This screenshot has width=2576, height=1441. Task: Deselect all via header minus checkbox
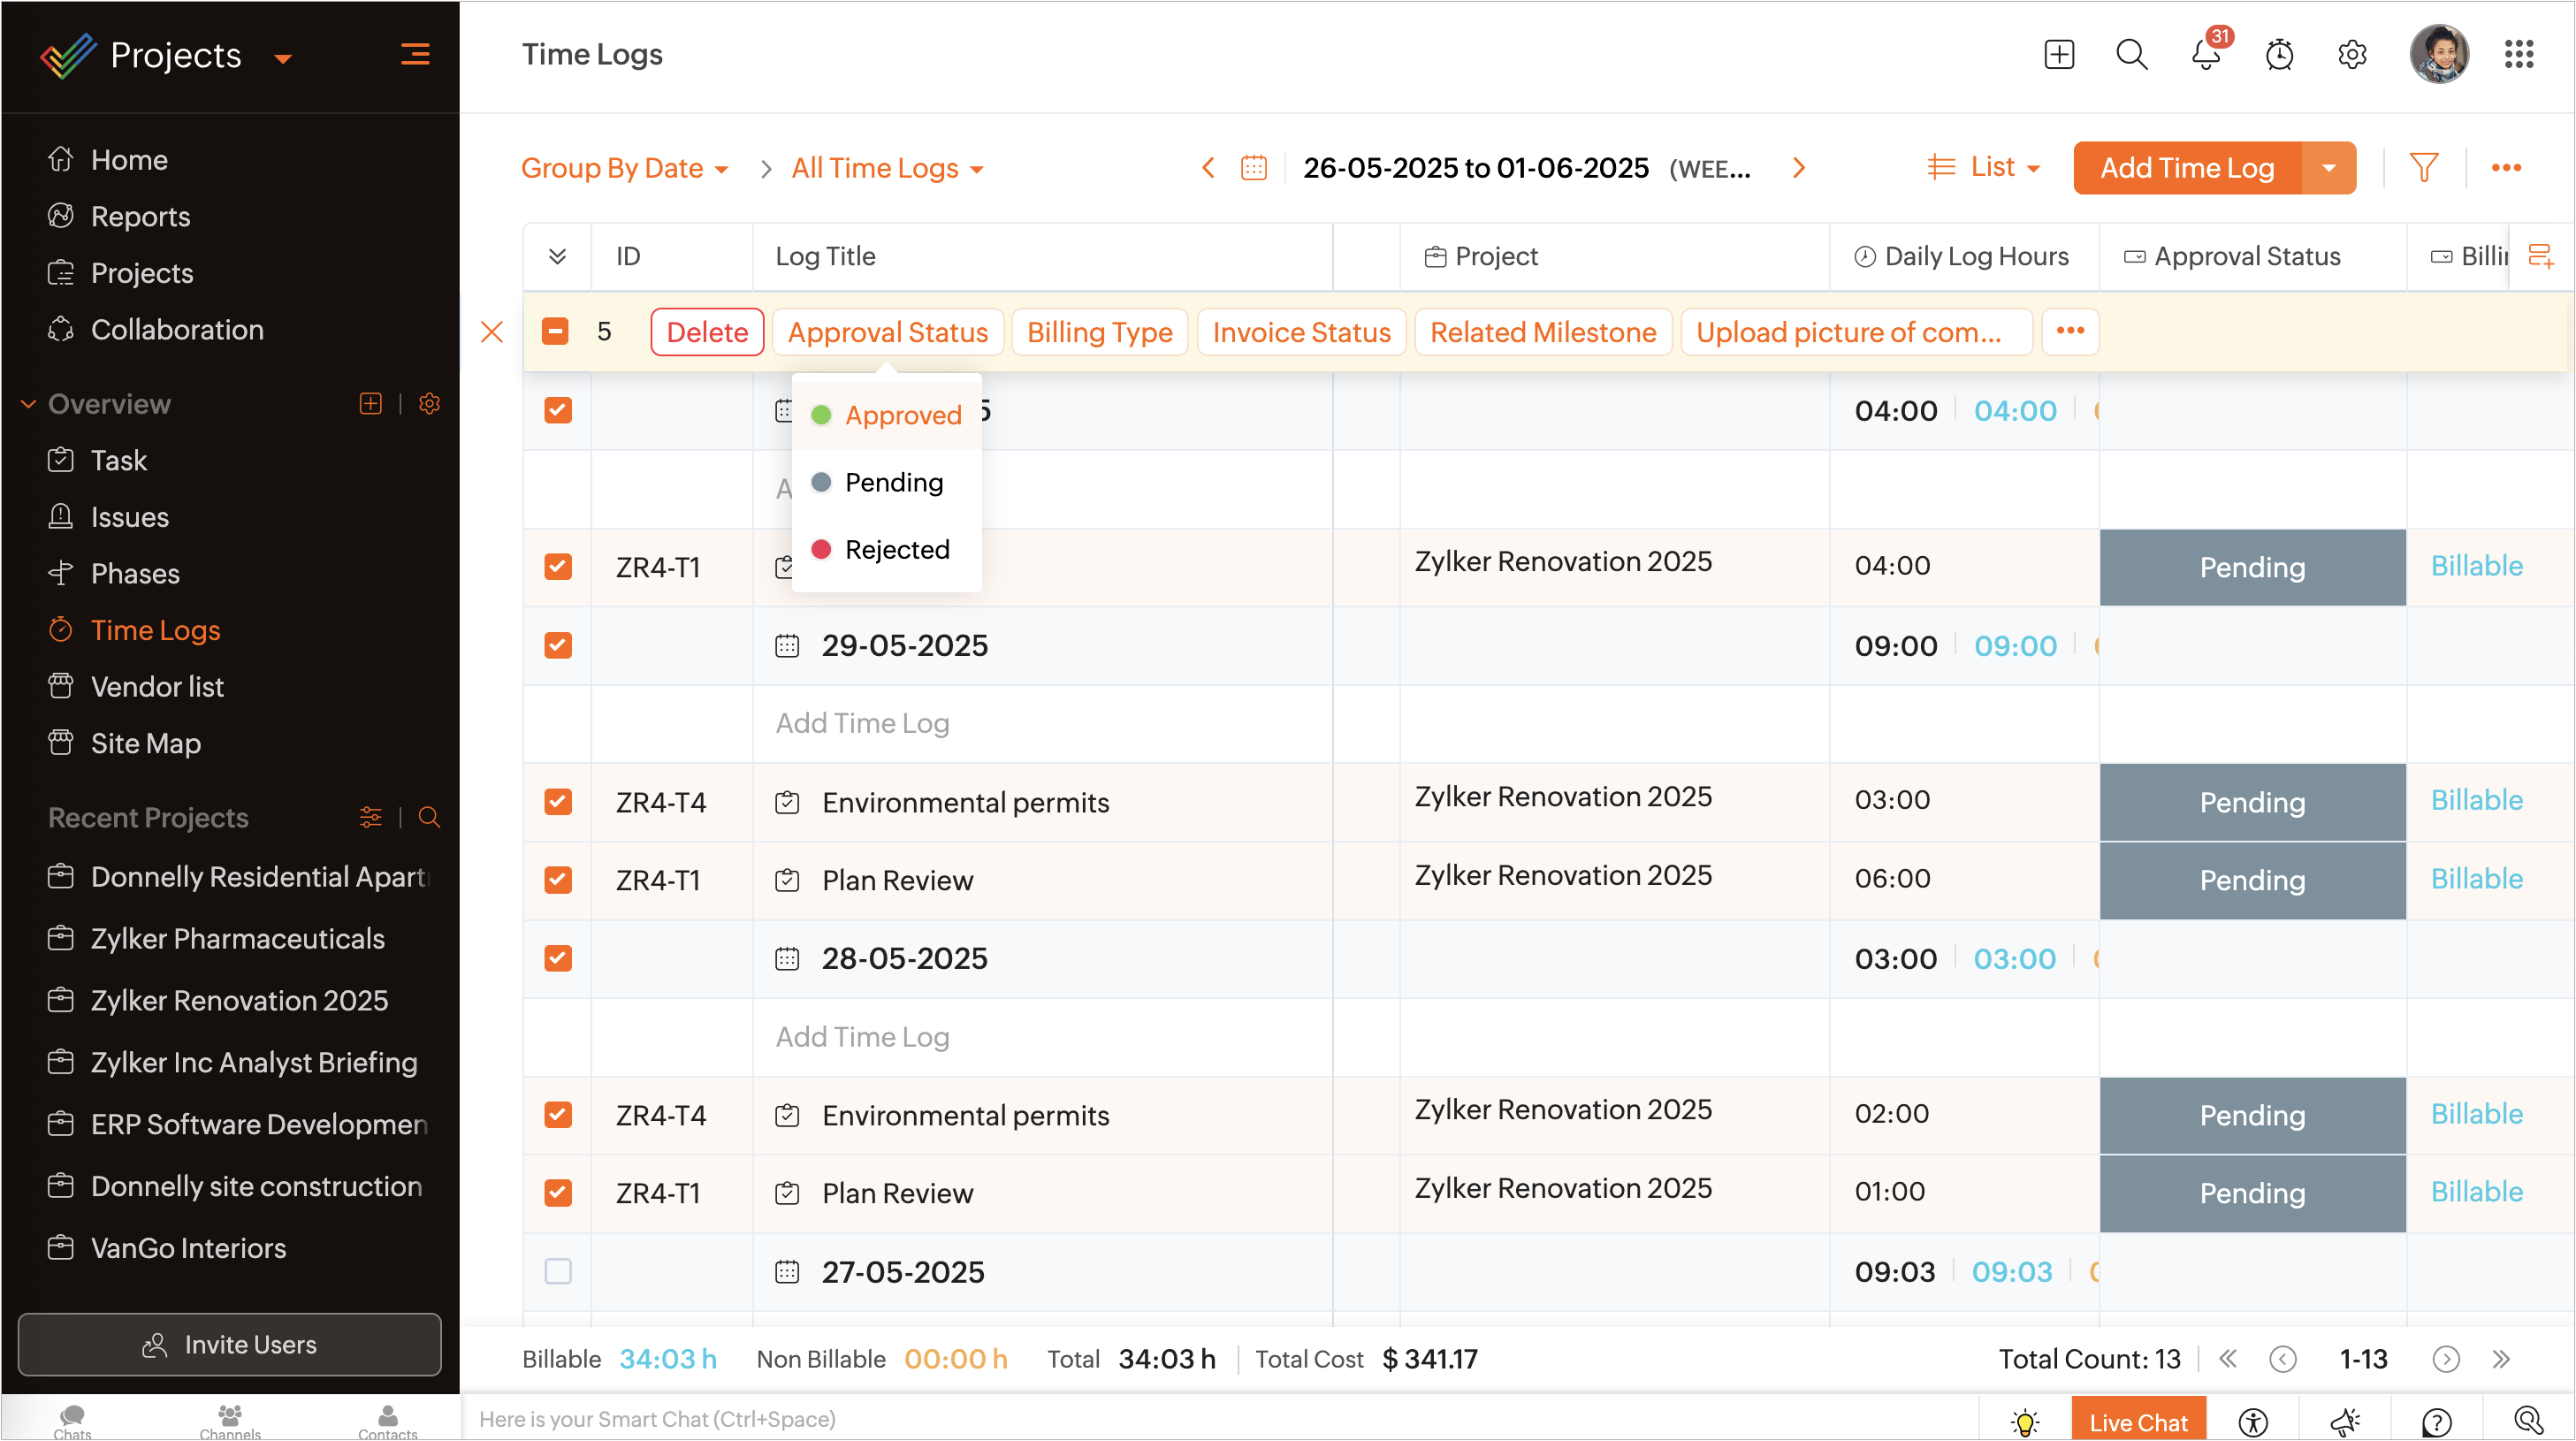pos(555,332)
